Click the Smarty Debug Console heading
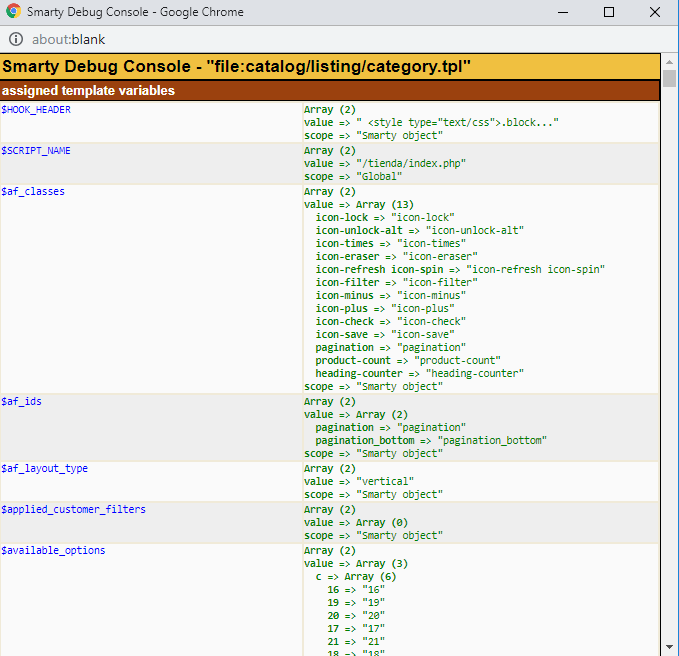Viewport: 679px width, 656px height. coord(236,67)
